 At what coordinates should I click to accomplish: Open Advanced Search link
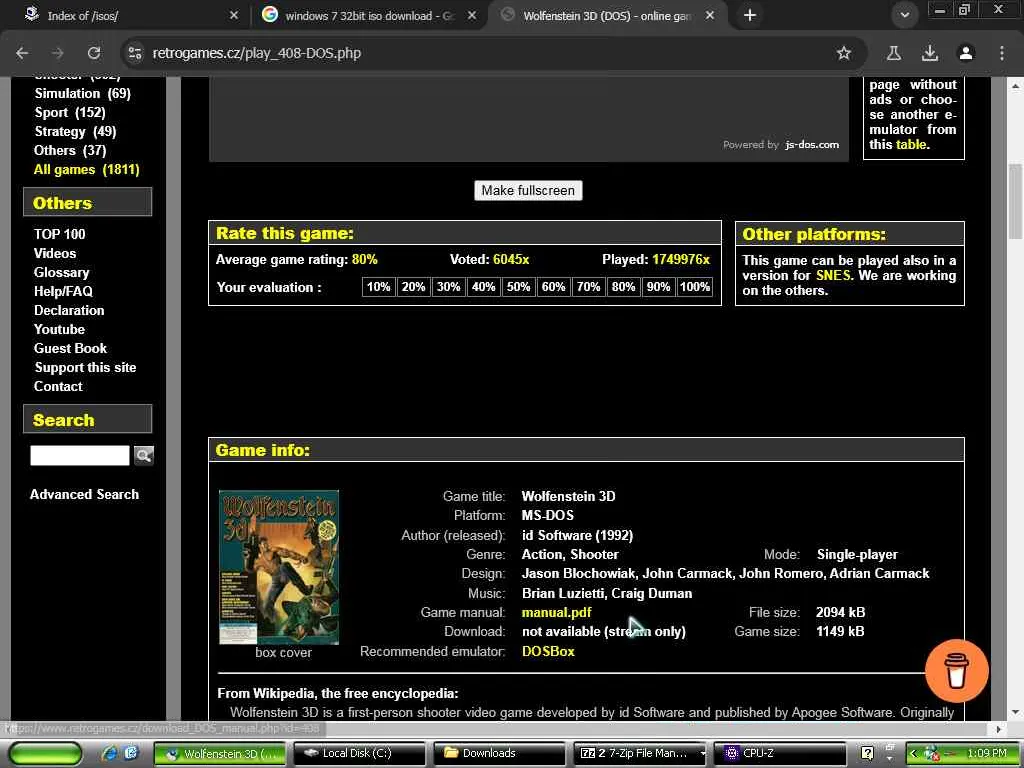[x=84, y=494]
